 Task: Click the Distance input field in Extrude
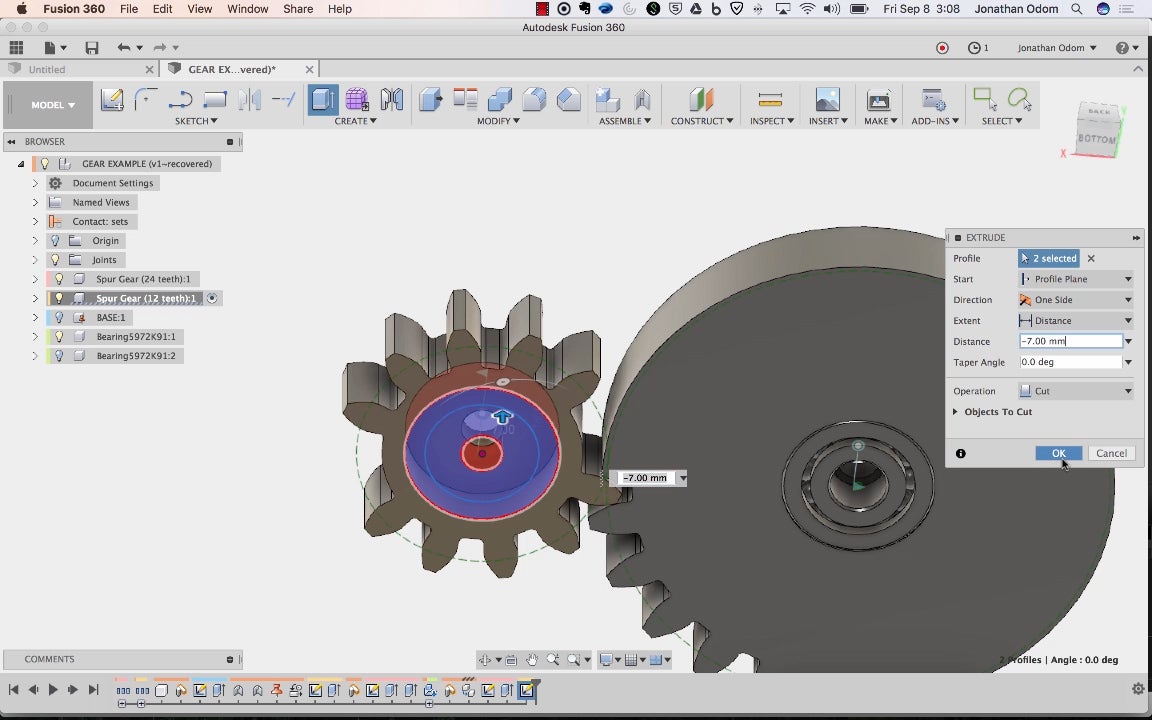(1069, 341)
